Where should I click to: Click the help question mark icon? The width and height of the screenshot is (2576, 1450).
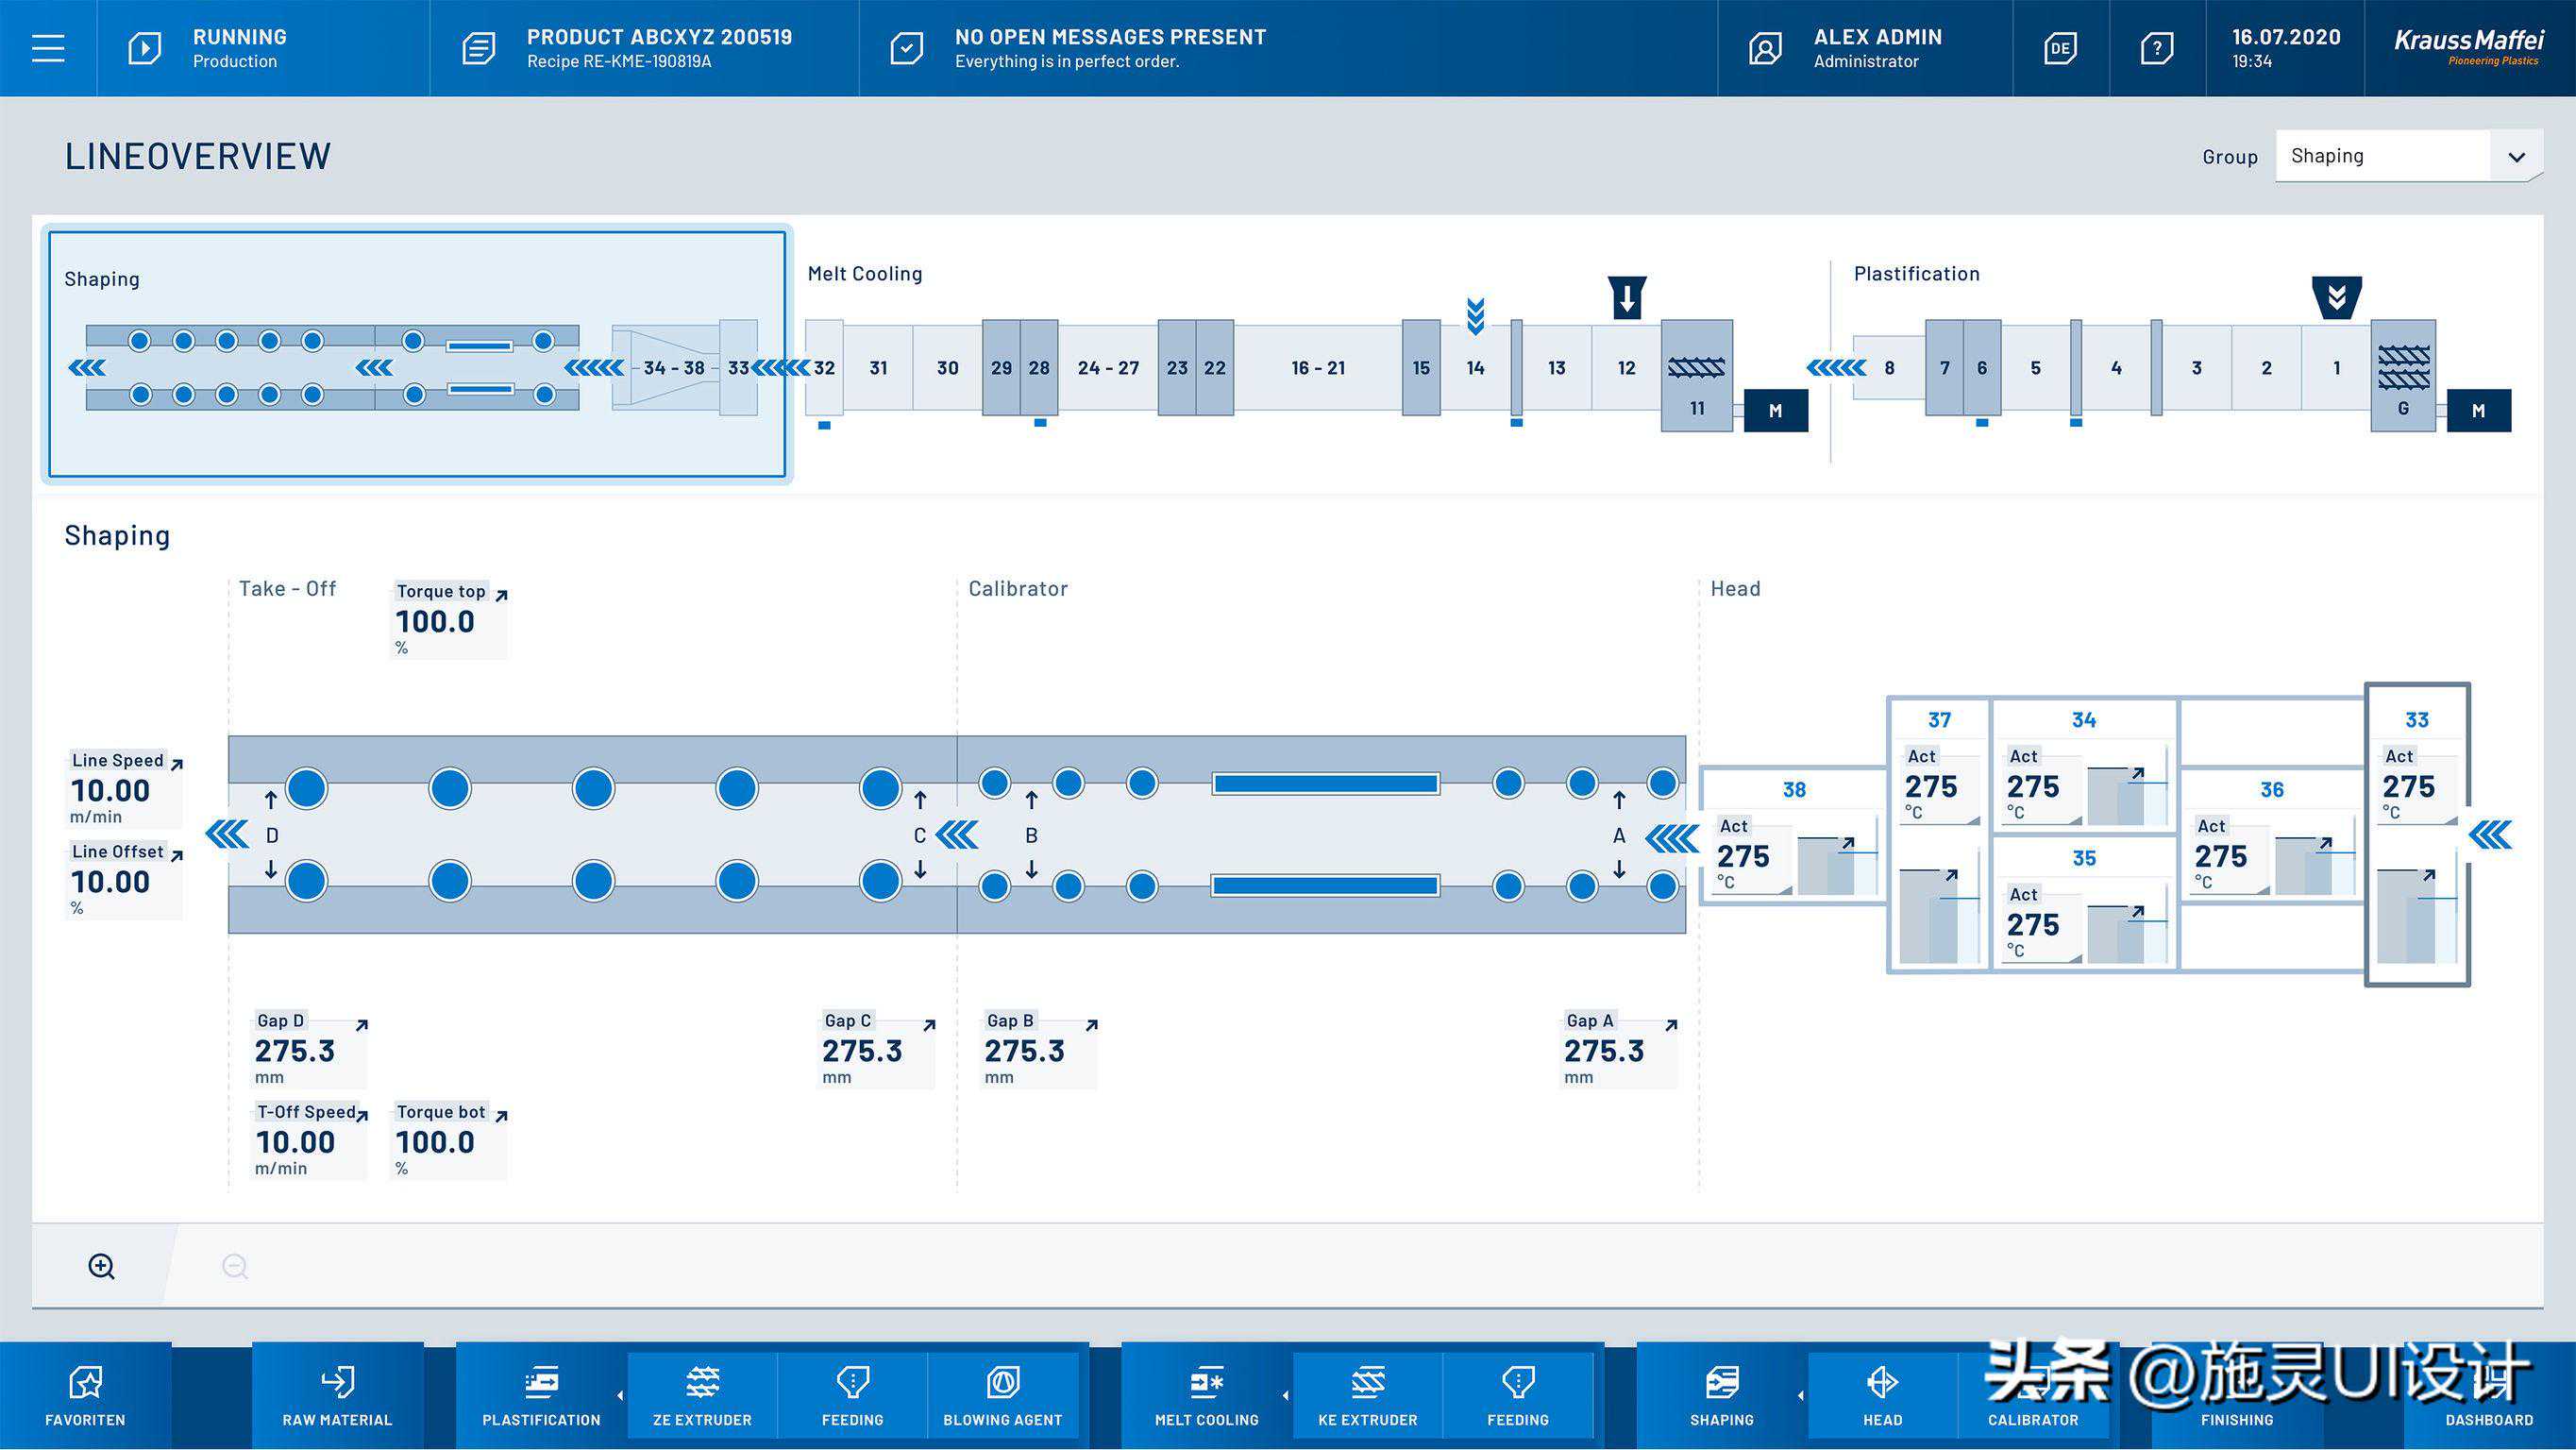tap(2156, 48)
